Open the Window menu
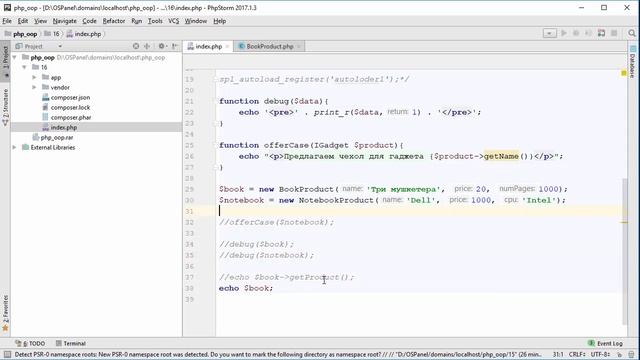The width and height of the screenshot is (640, 360). [196, 21]
